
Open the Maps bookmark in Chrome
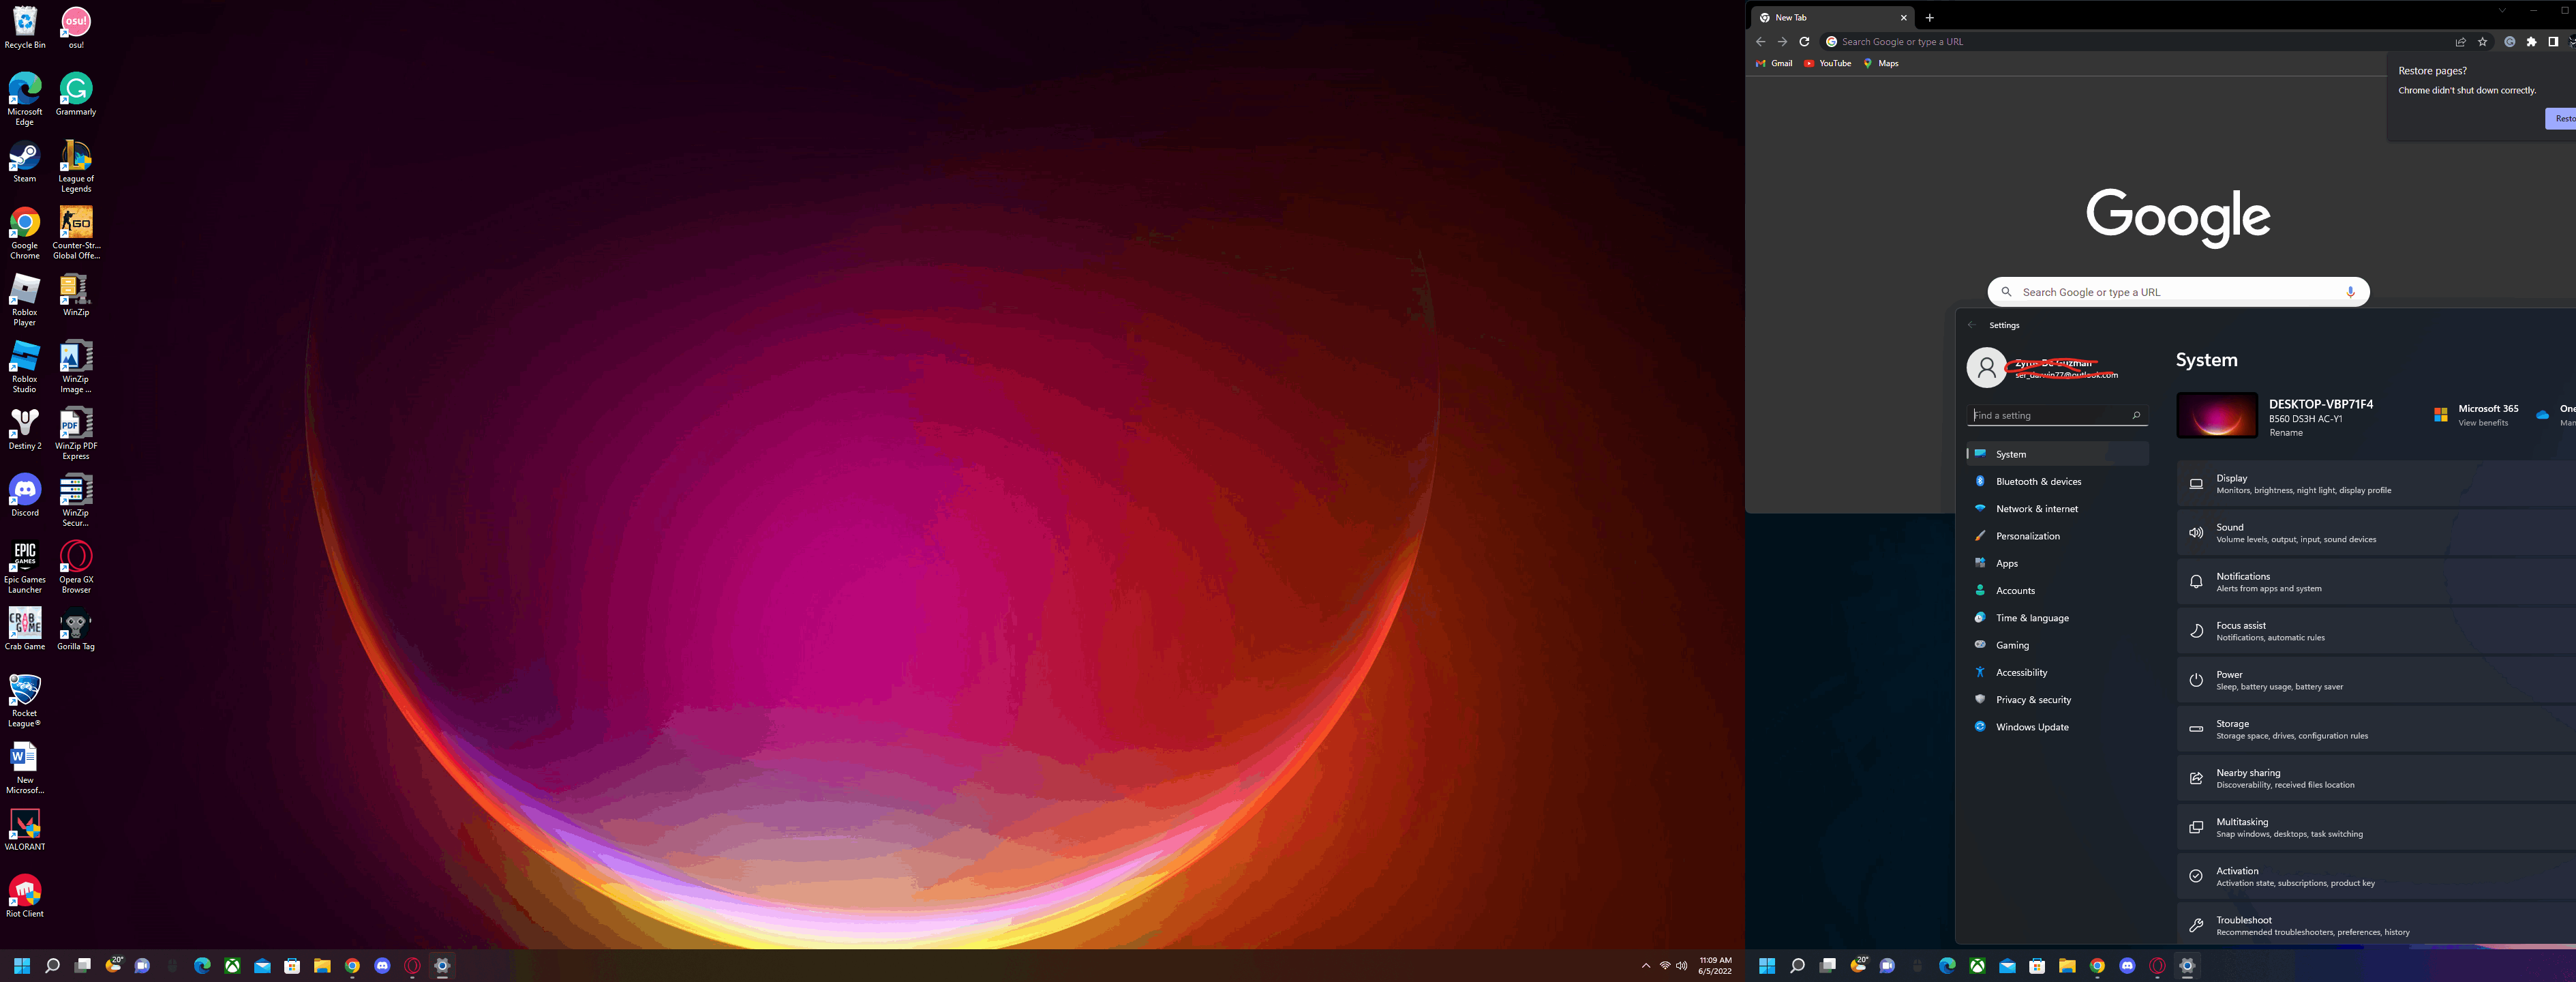click(1881, 63)
